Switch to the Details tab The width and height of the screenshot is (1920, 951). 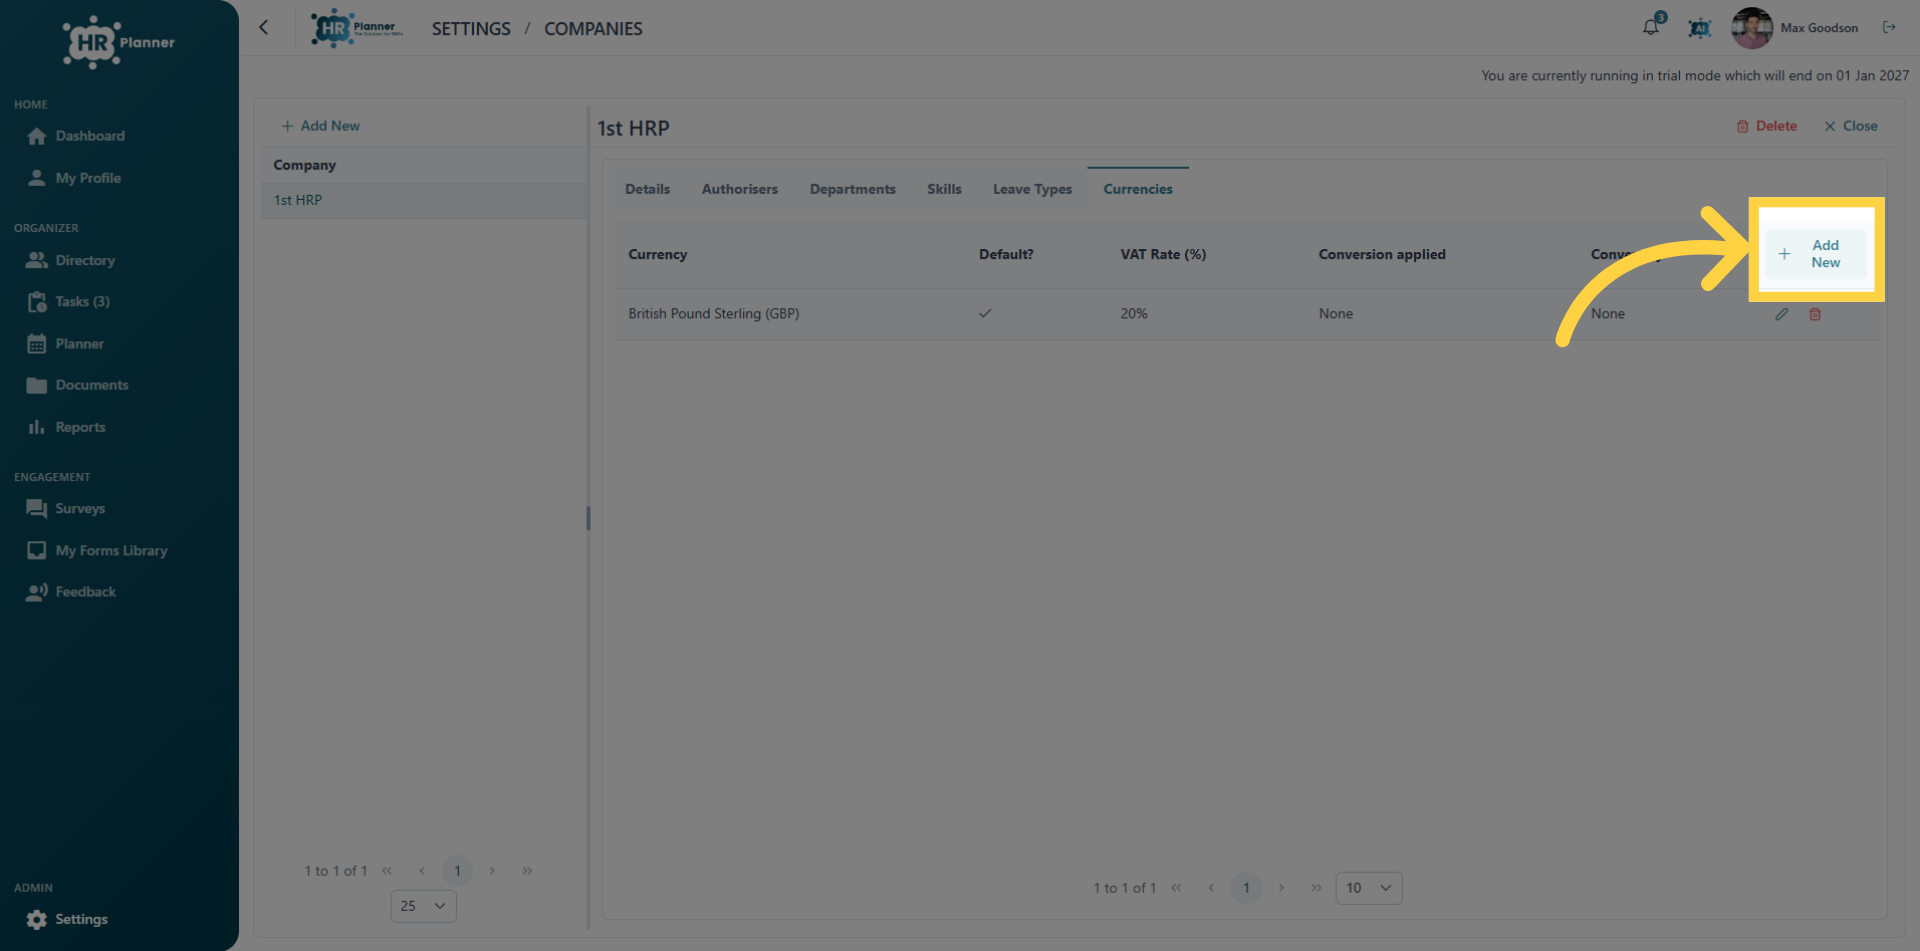coord(647,189)
